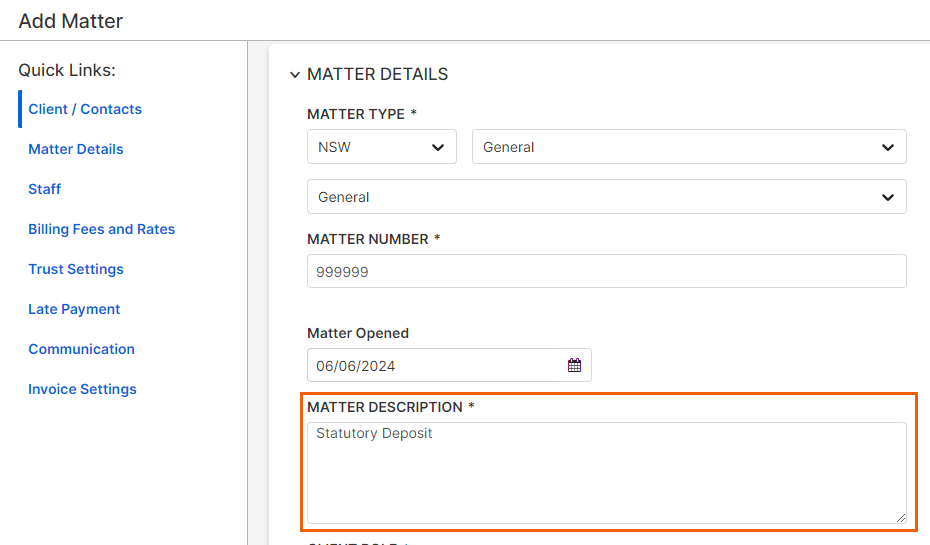Jump to the Invoice Settings quick link
Image resolution: width=930 pixels, height=545 pixels.
click(x=82, y=389)
